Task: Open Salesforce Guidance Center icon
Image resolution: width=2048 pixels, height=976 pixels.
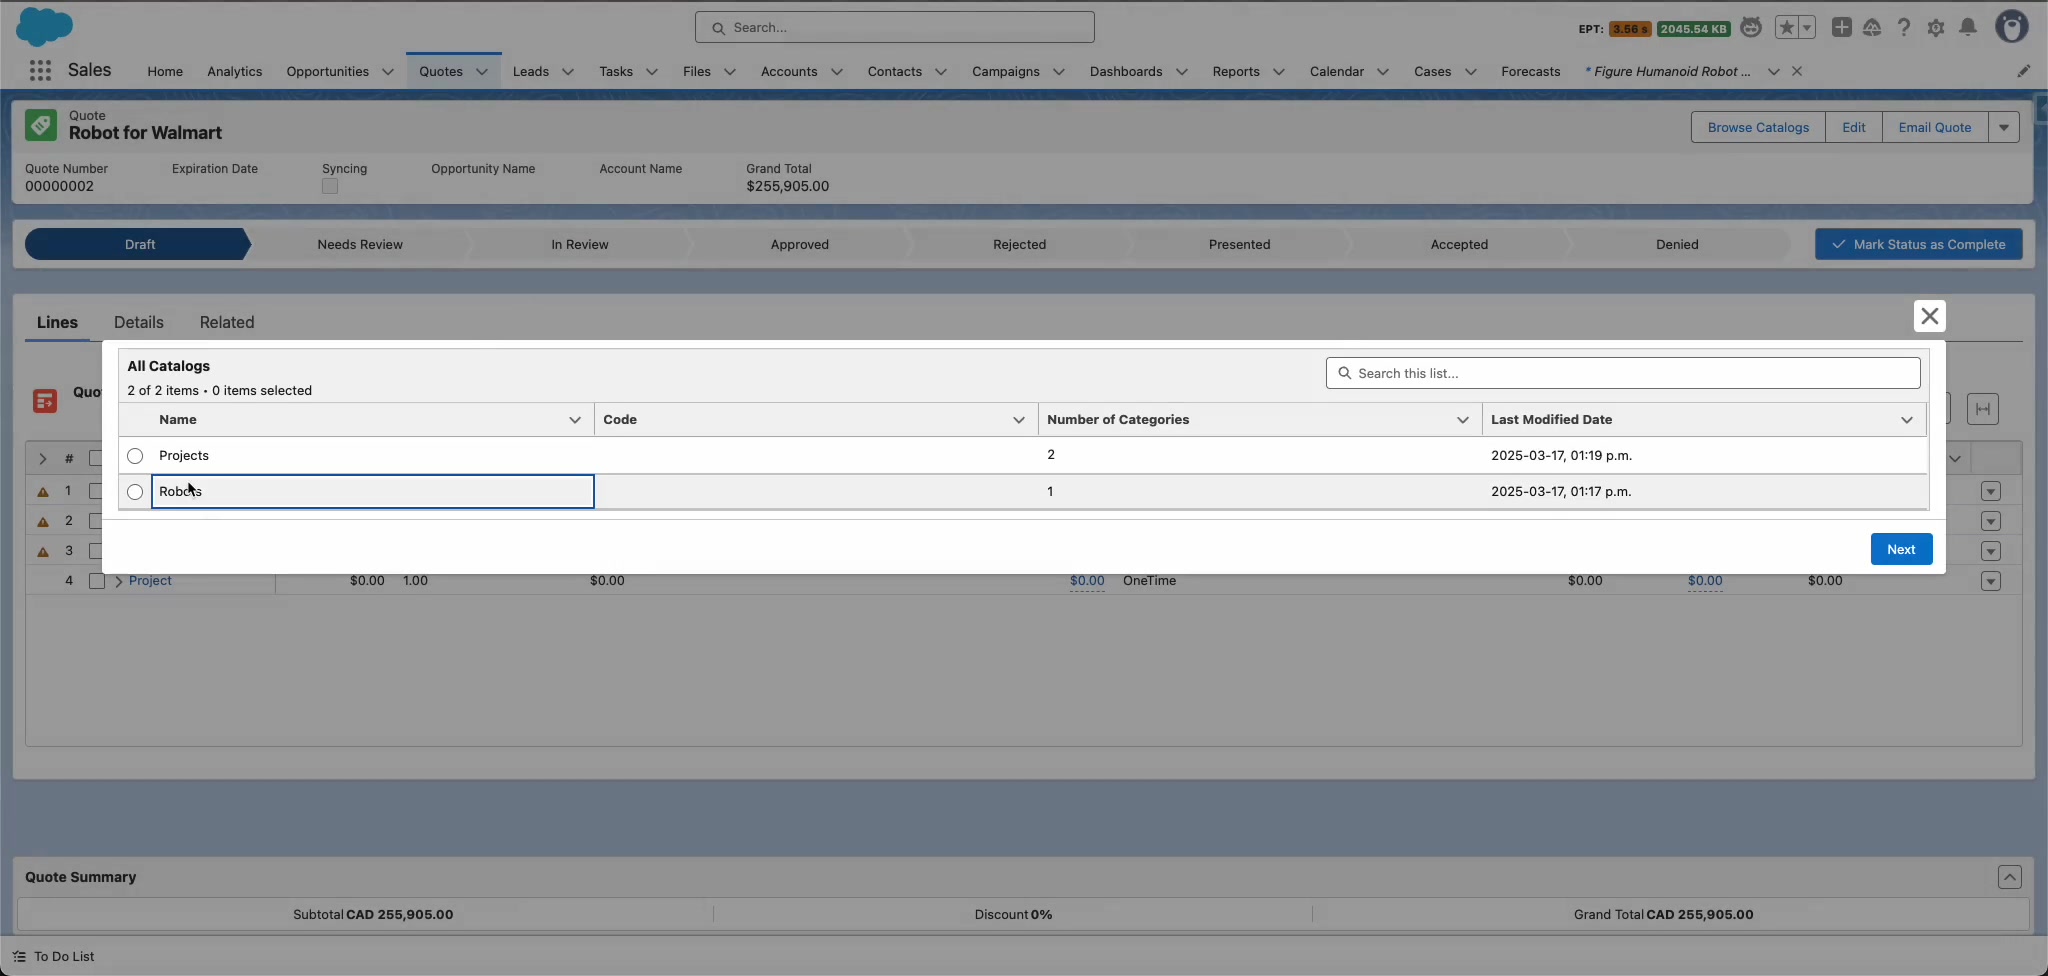Action: coord(1872,28)
